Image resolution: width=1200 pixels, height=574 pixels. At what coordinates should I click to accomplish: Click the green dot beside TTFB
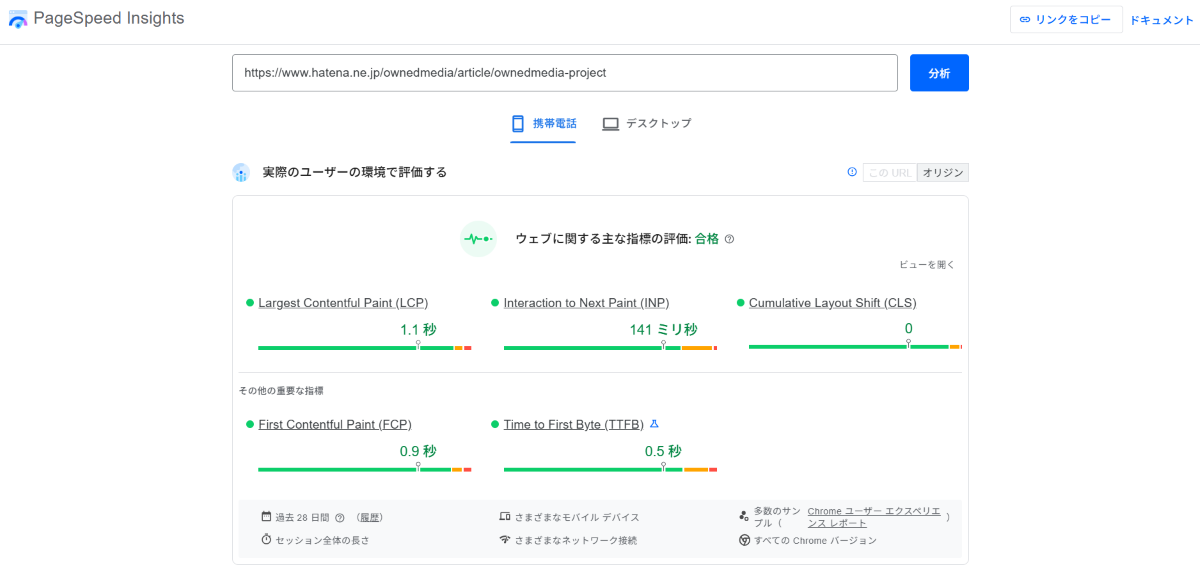(x=495, y=424)
